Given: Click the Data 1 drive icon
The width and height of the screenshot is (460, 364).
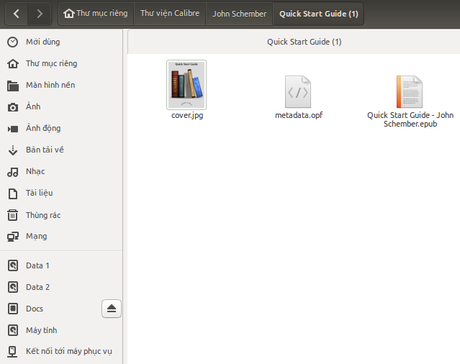Looking at the screenshot, I should (13, 266).
